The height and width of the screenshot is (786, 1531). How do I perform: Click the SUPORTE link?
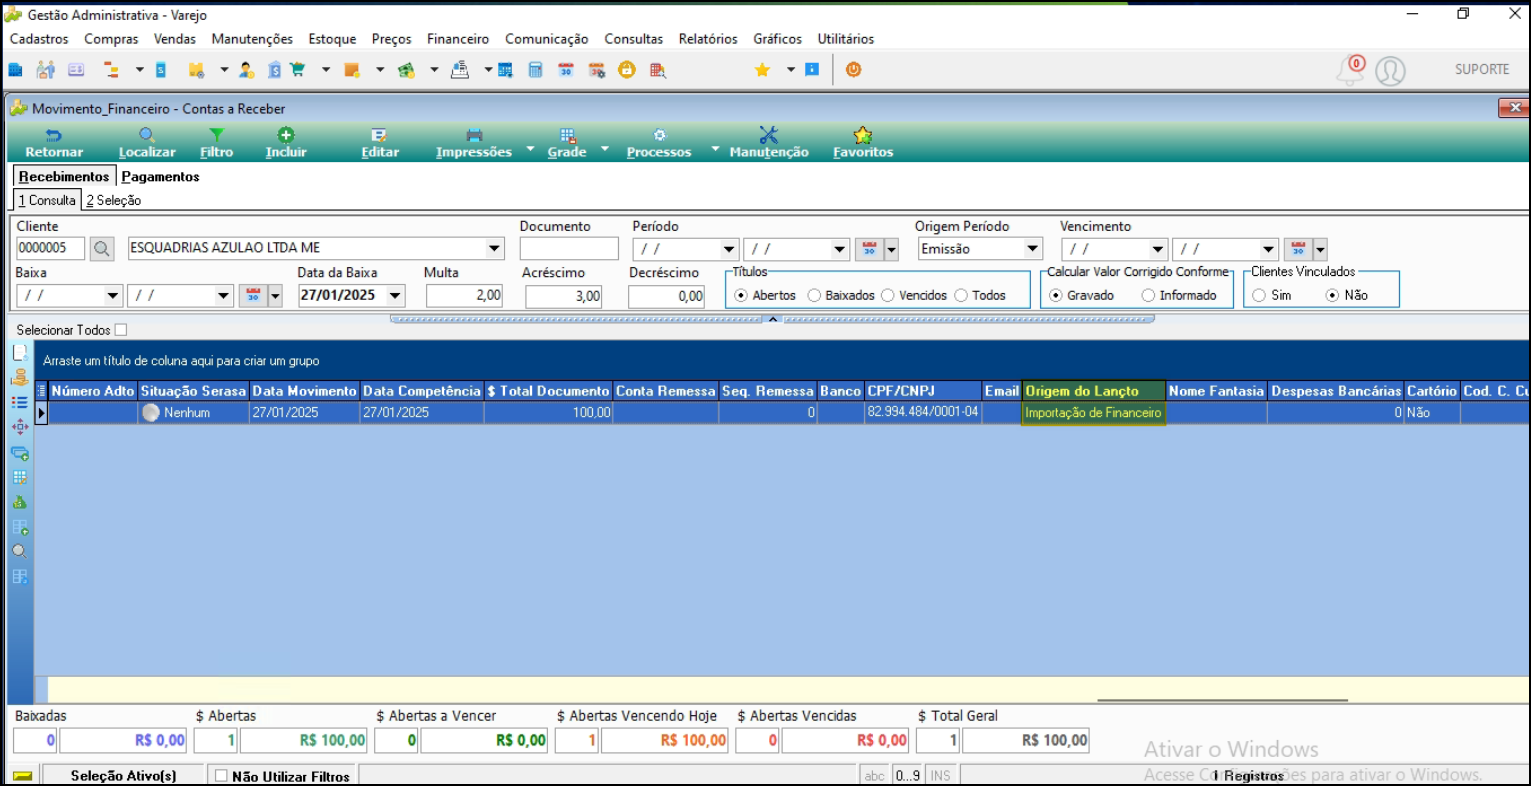tap(1482, 69)
